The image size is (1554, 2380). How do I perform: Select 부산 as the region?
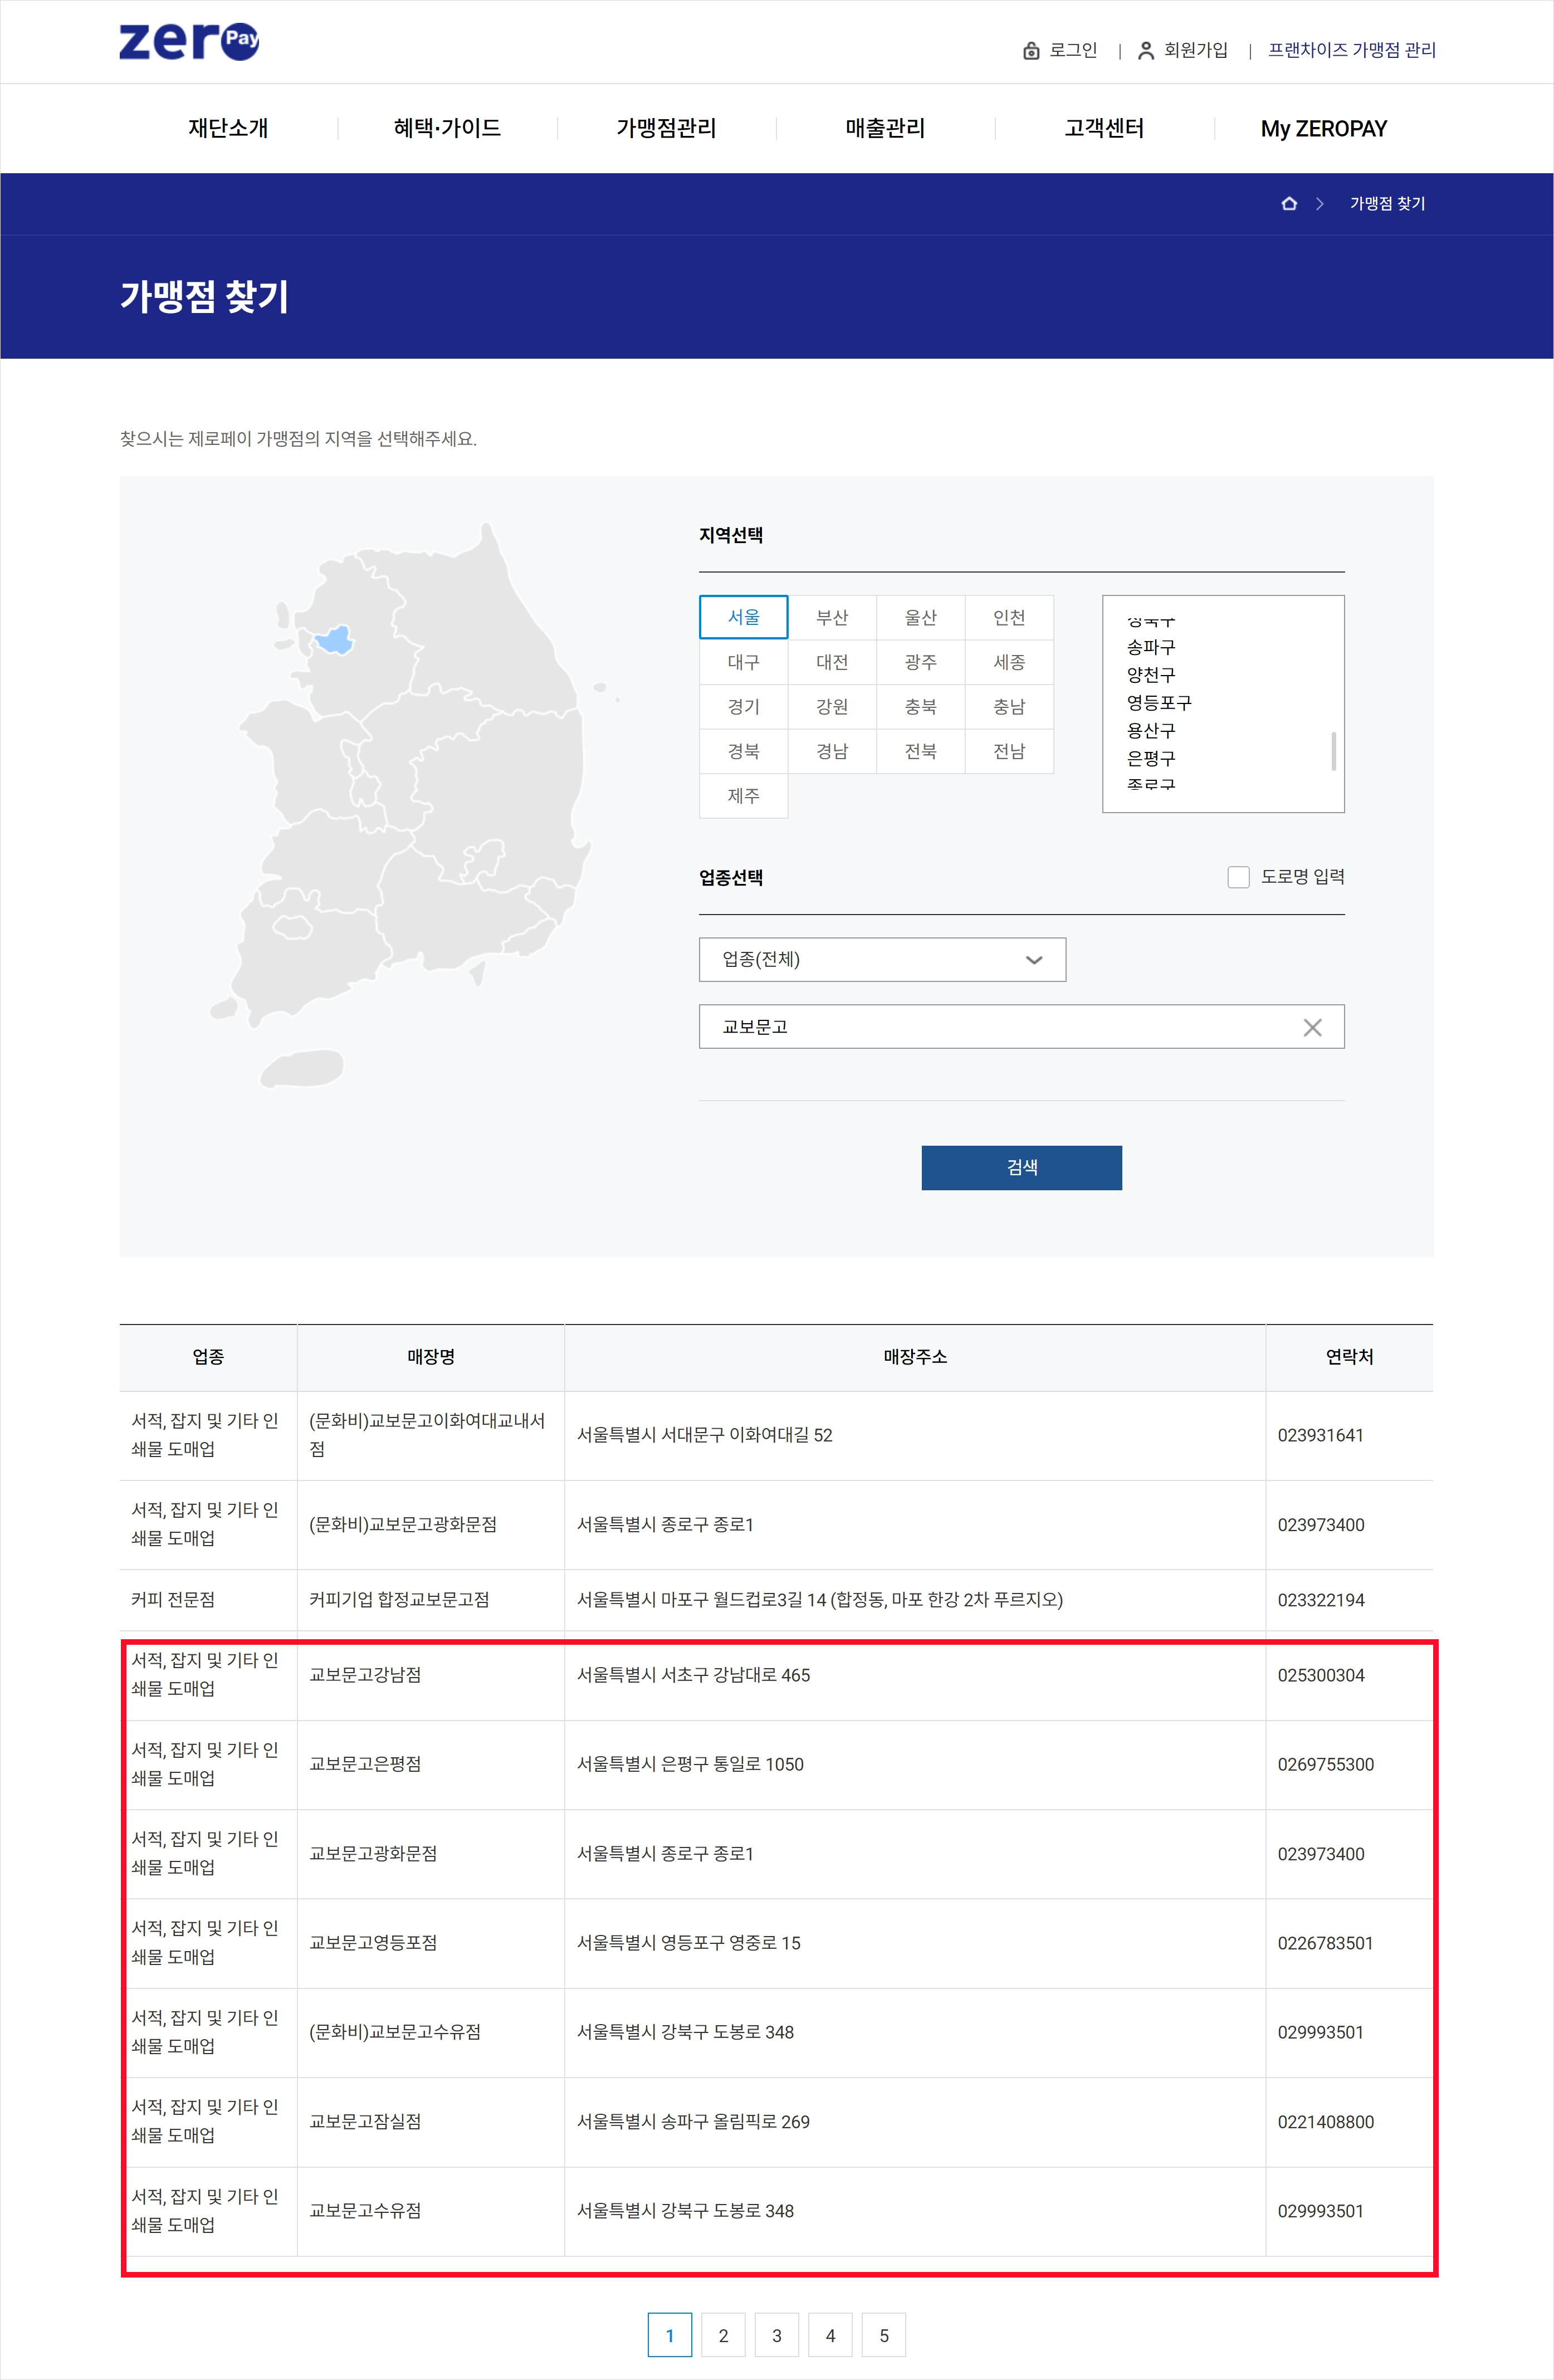coord(832,617)
